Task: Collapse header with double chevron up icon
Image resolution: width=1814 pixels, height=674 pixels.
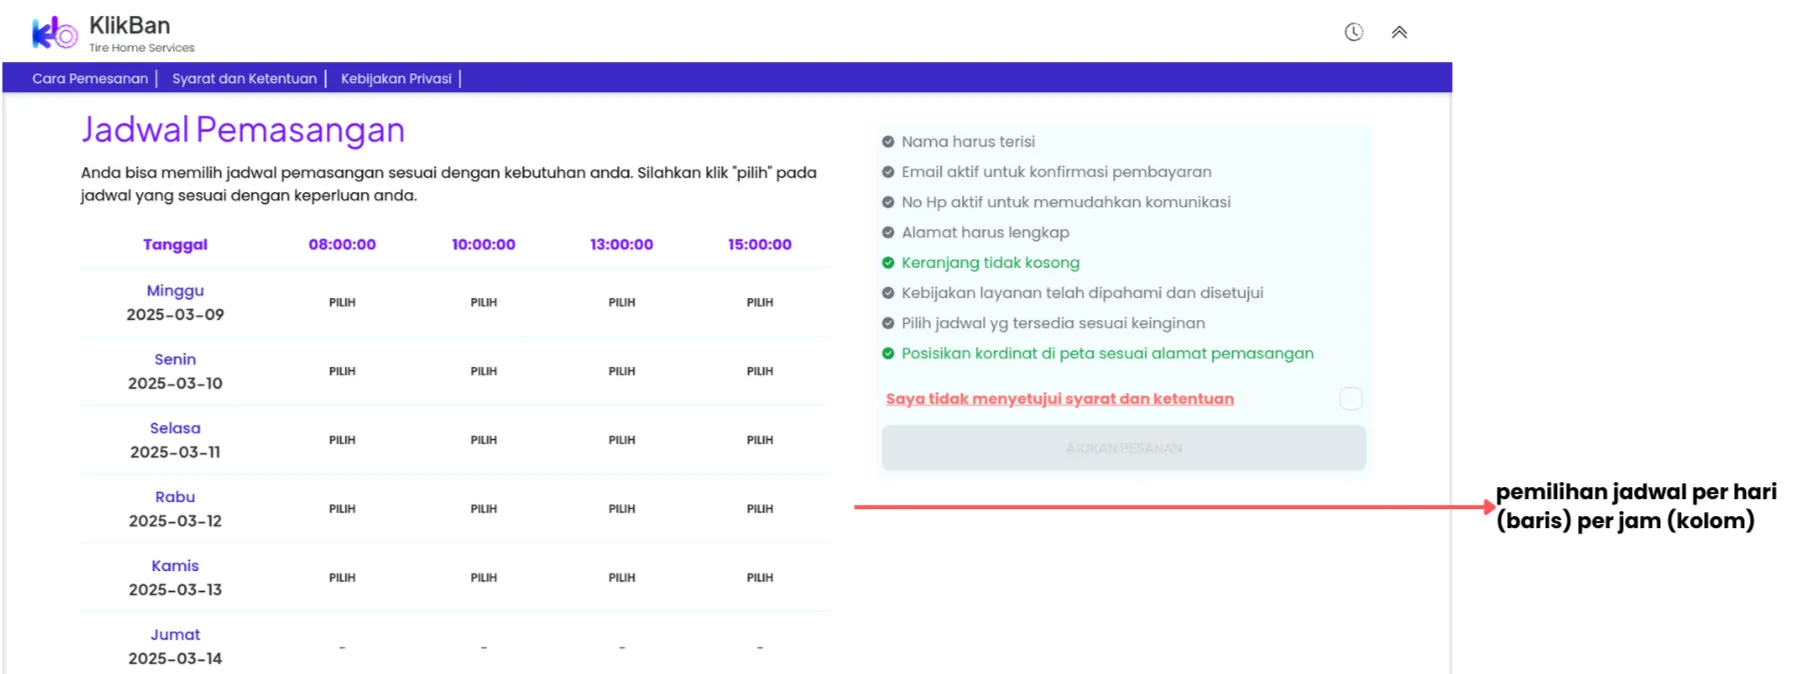Action: pos(1399,32)
